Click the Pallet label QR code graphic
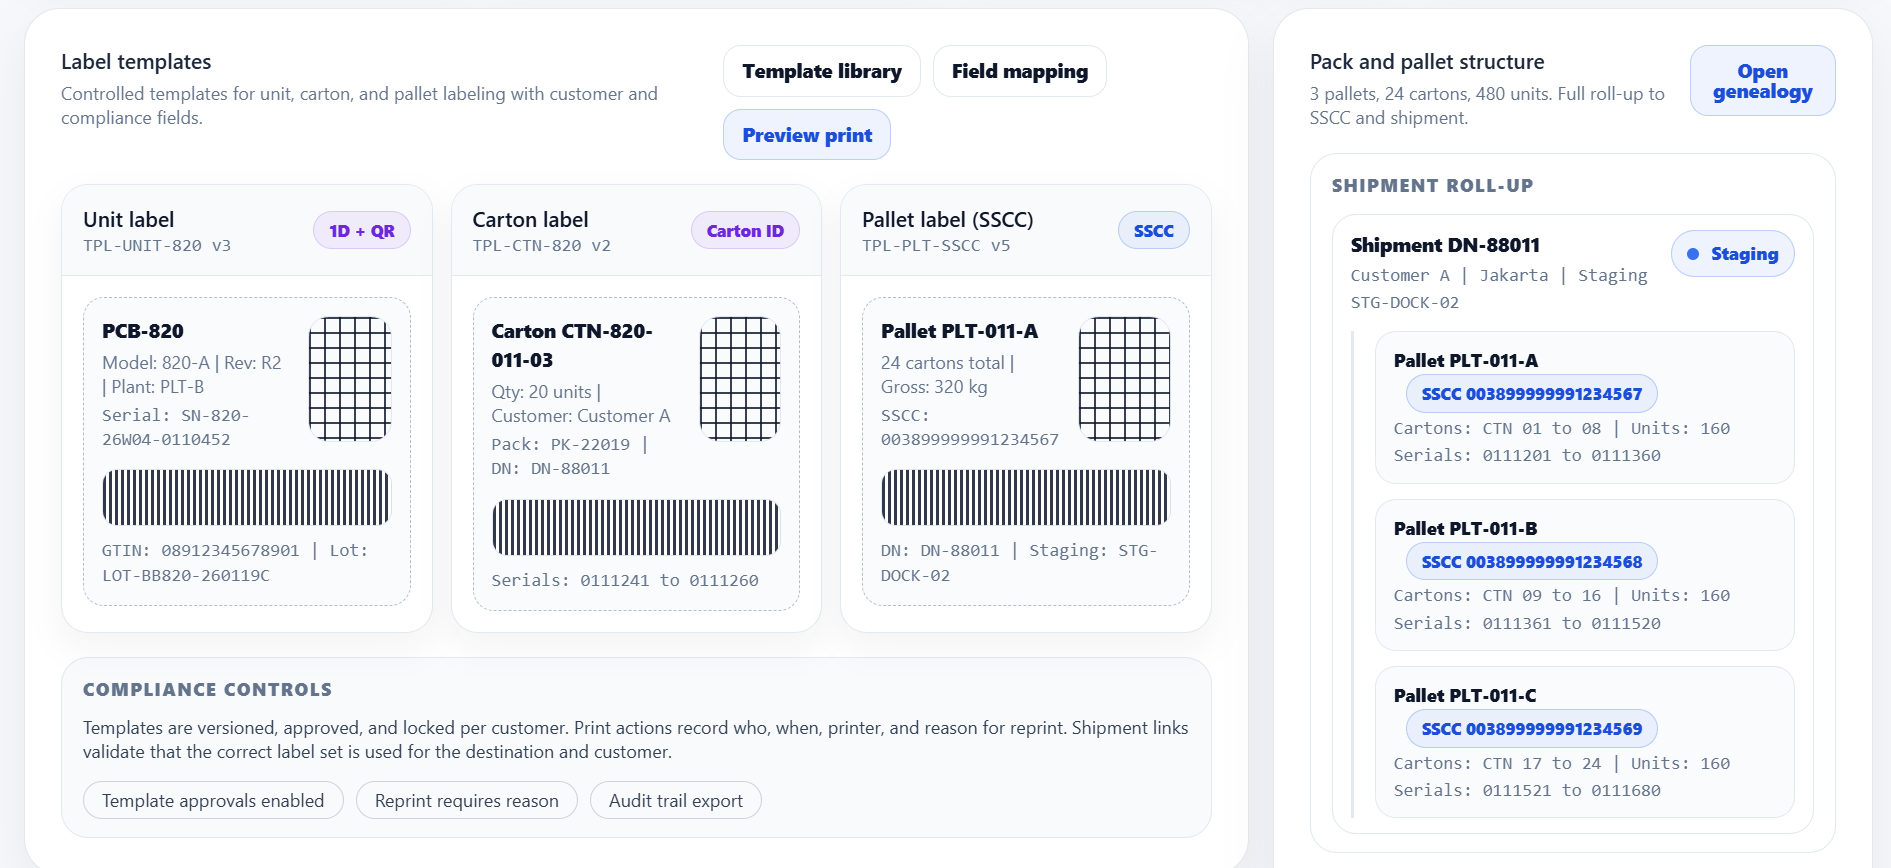1891x868 pixels. [x=1124, y=378]
